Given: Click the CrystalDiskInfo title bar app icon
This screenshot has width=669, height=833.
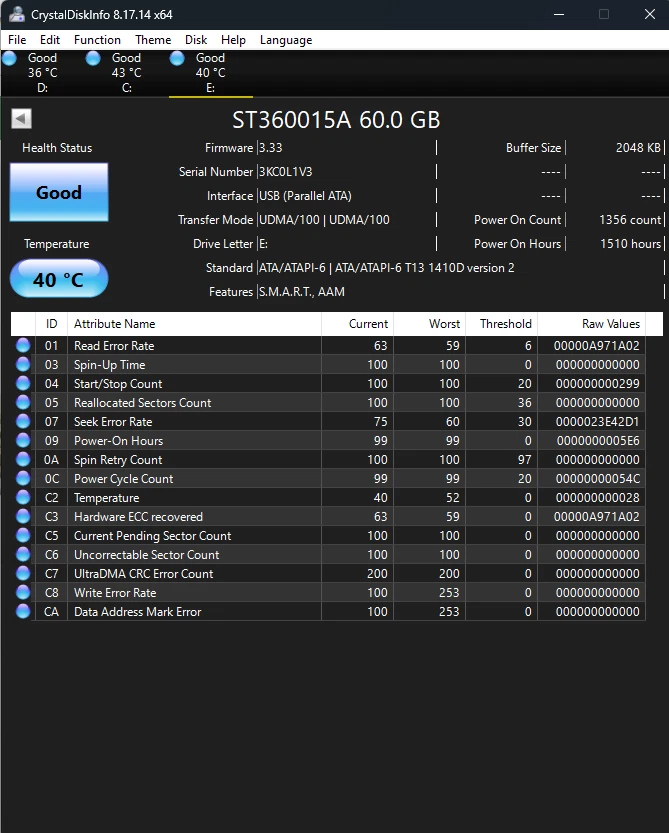Looking at the screenshot, I should click(17, 14).
